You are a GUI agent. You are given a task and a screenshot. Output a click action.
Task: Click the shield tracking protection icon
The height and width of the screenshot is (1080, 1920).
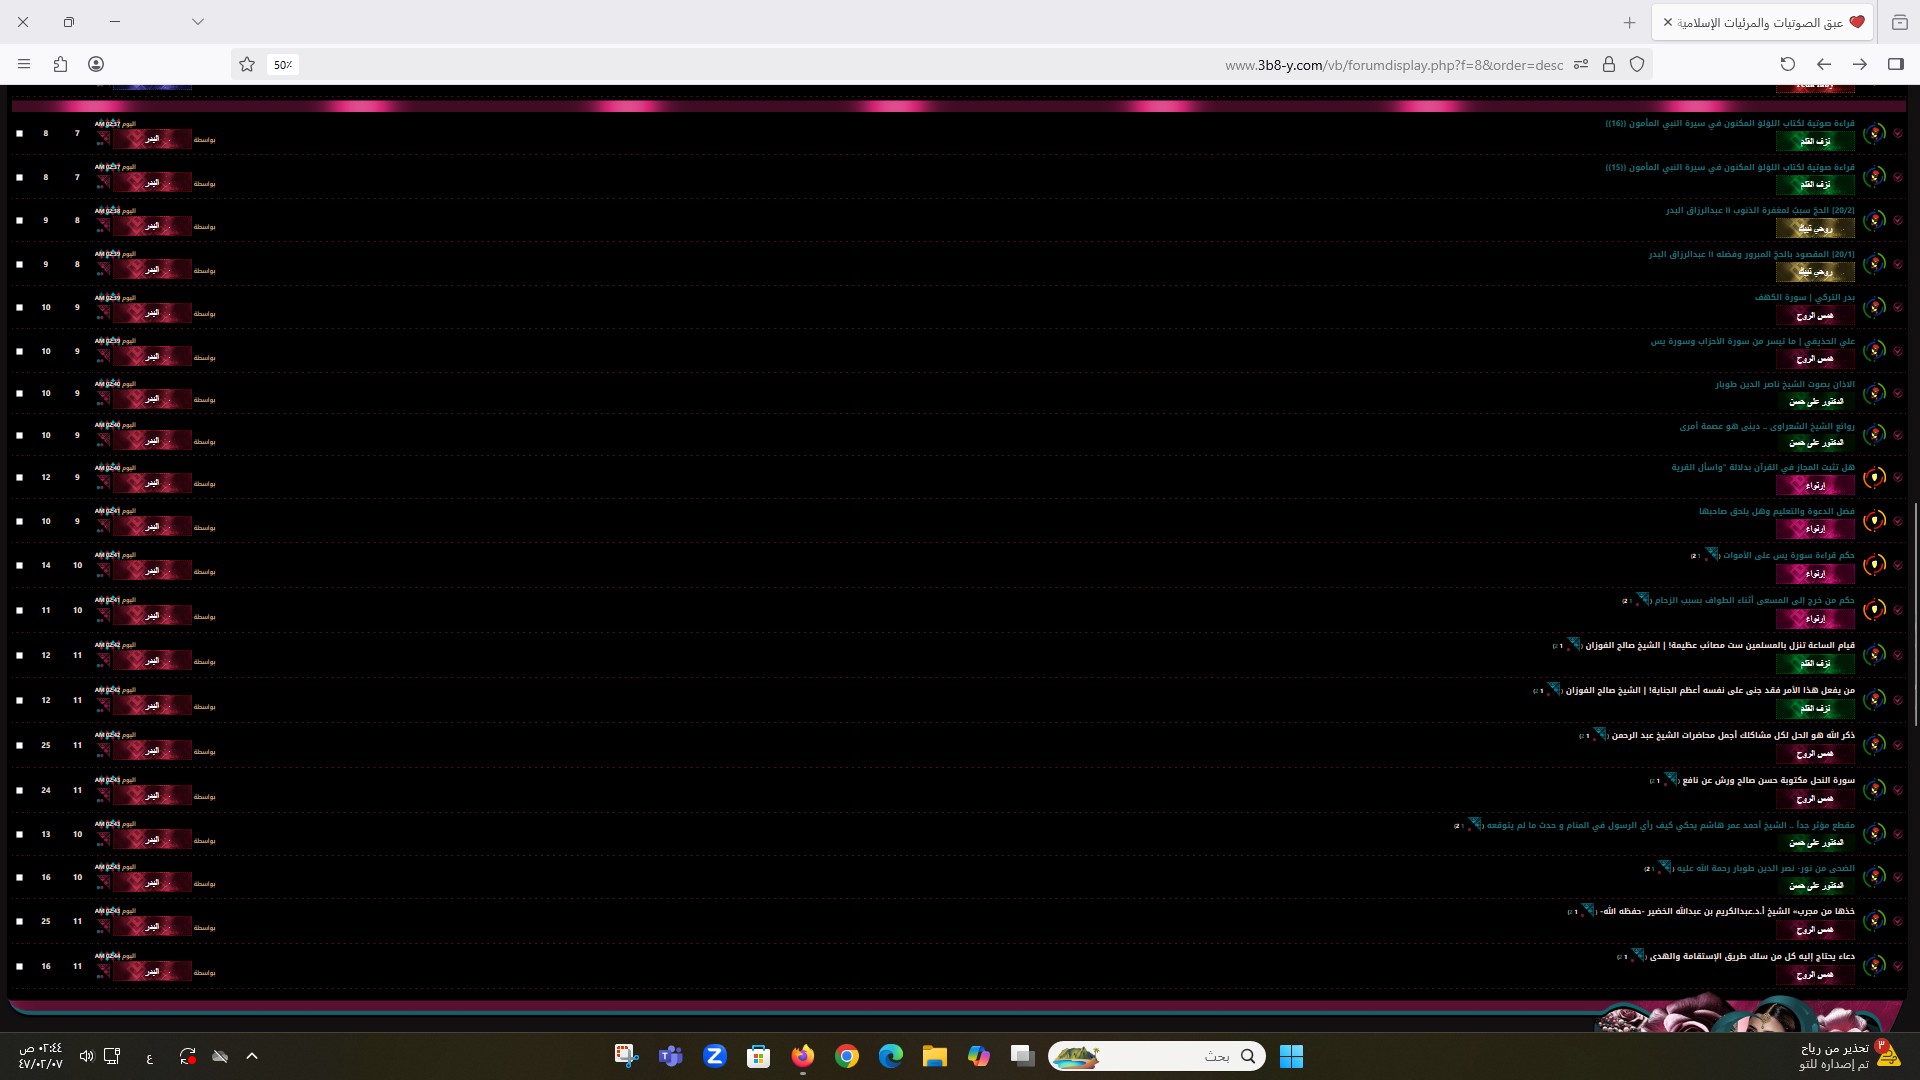pos(1637,64)
